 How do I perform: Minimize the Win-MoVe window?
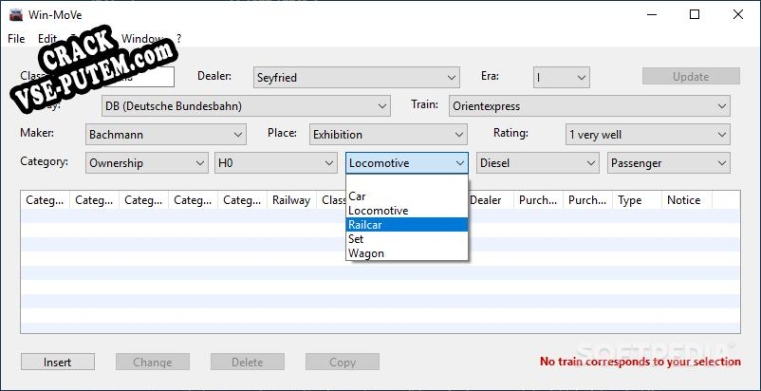651,15
